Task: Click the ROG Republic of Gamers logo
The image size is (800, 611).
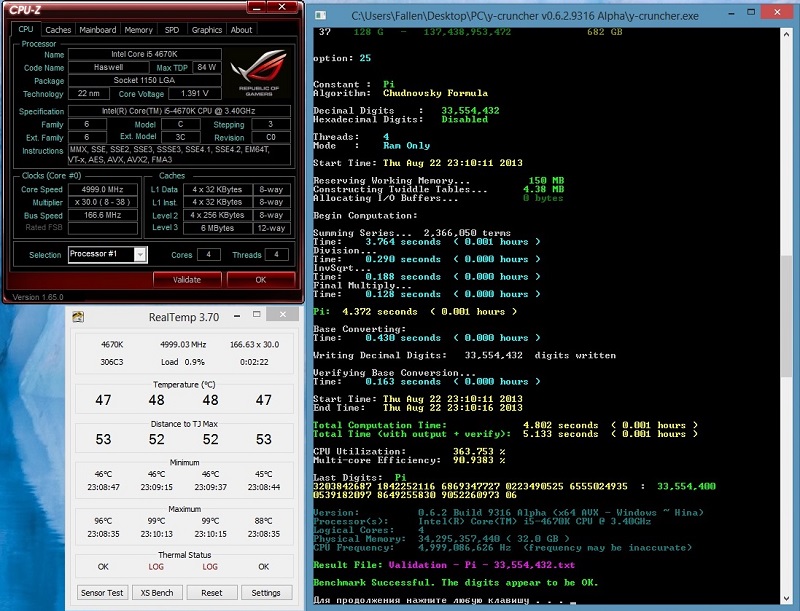Action: click(259, 71)
